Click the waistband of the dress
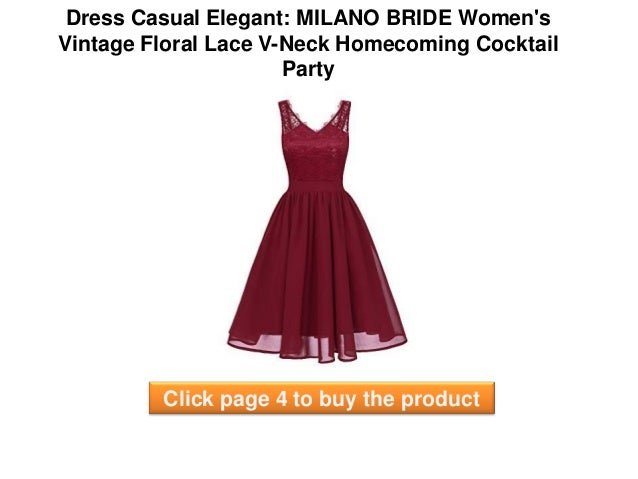This screenshot has height=479, width=638. 316,186
